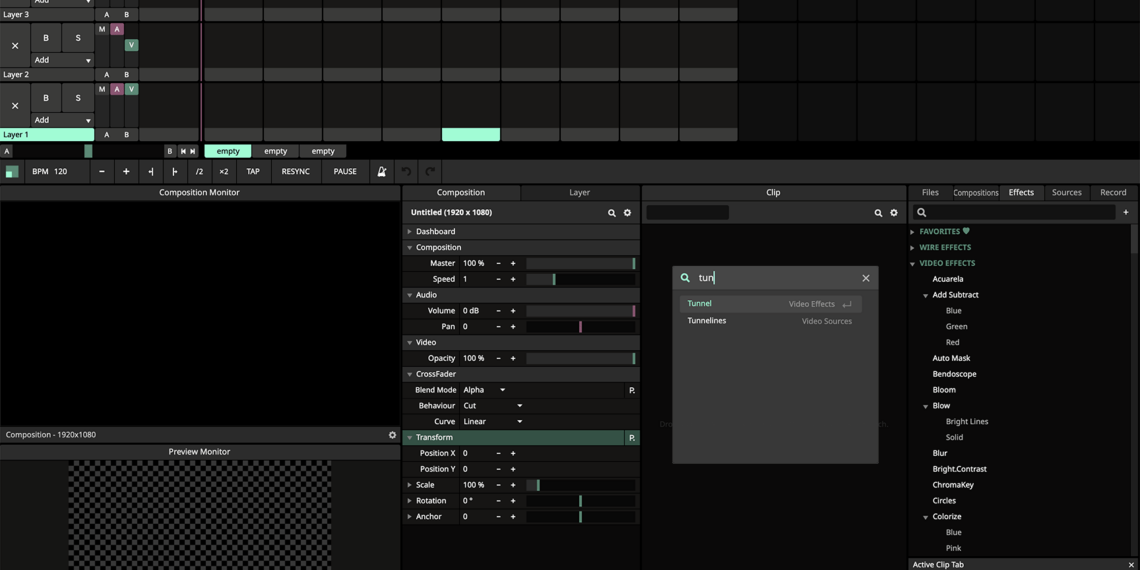Image resolution: width=1140 pixels, height=570 pixels.
Task: Click the undo arrow icon
Action: [x=406, y=172]
